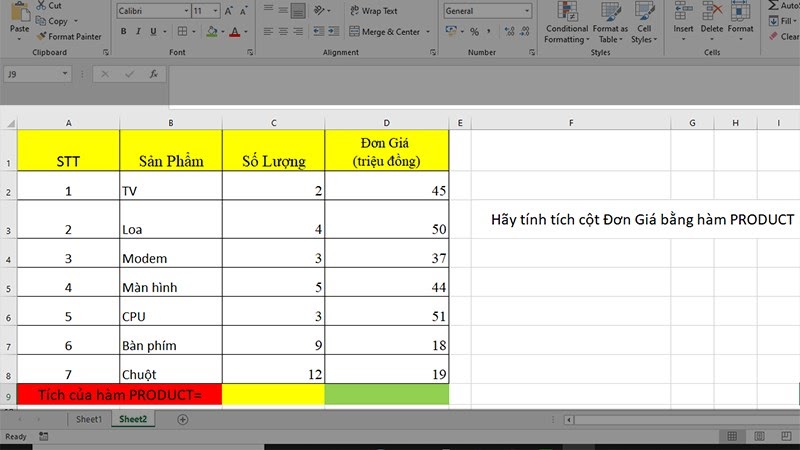The image size is (800, 450).
Task: Click Align Right icon
Action: [x=298, y=32]
